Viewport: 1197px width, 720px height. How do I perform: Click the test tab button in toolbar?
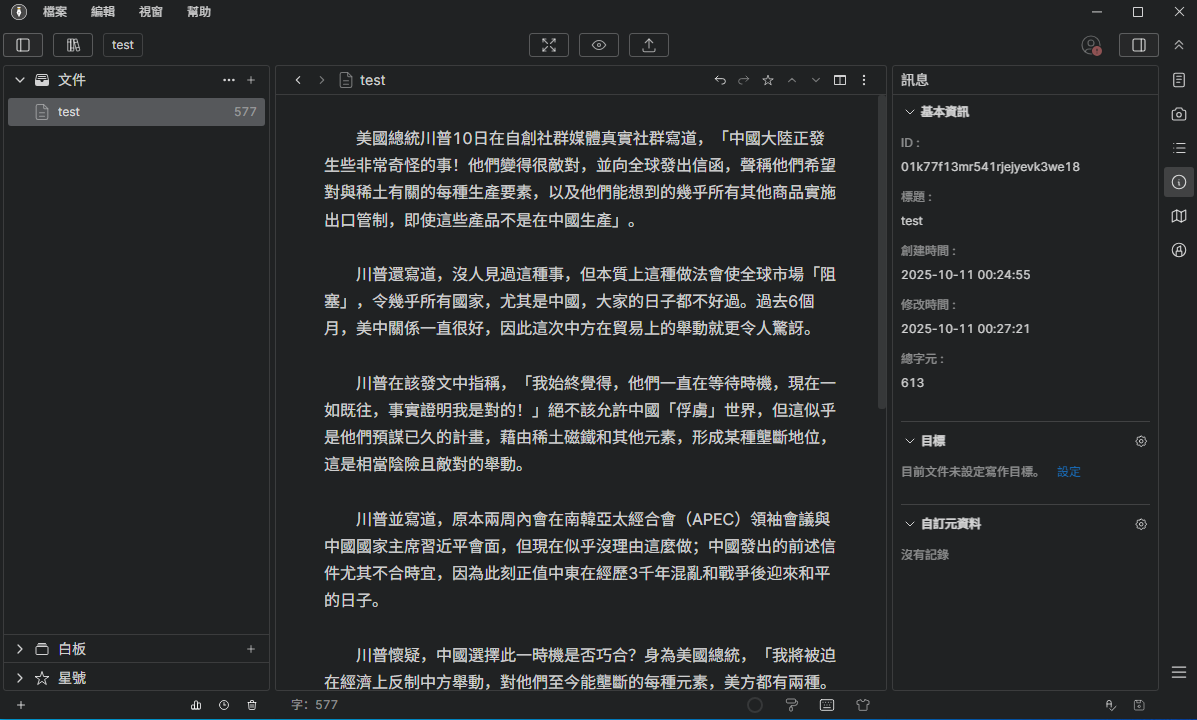click(123, 45)
